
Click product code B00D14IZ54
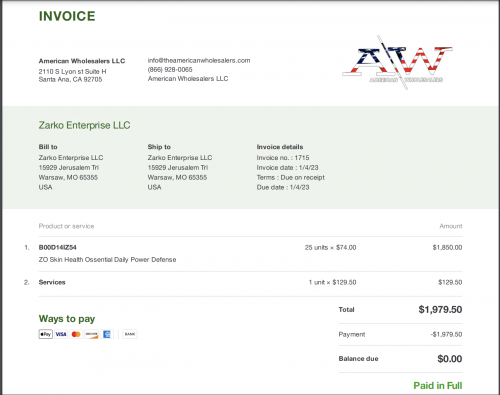[58, 247]
